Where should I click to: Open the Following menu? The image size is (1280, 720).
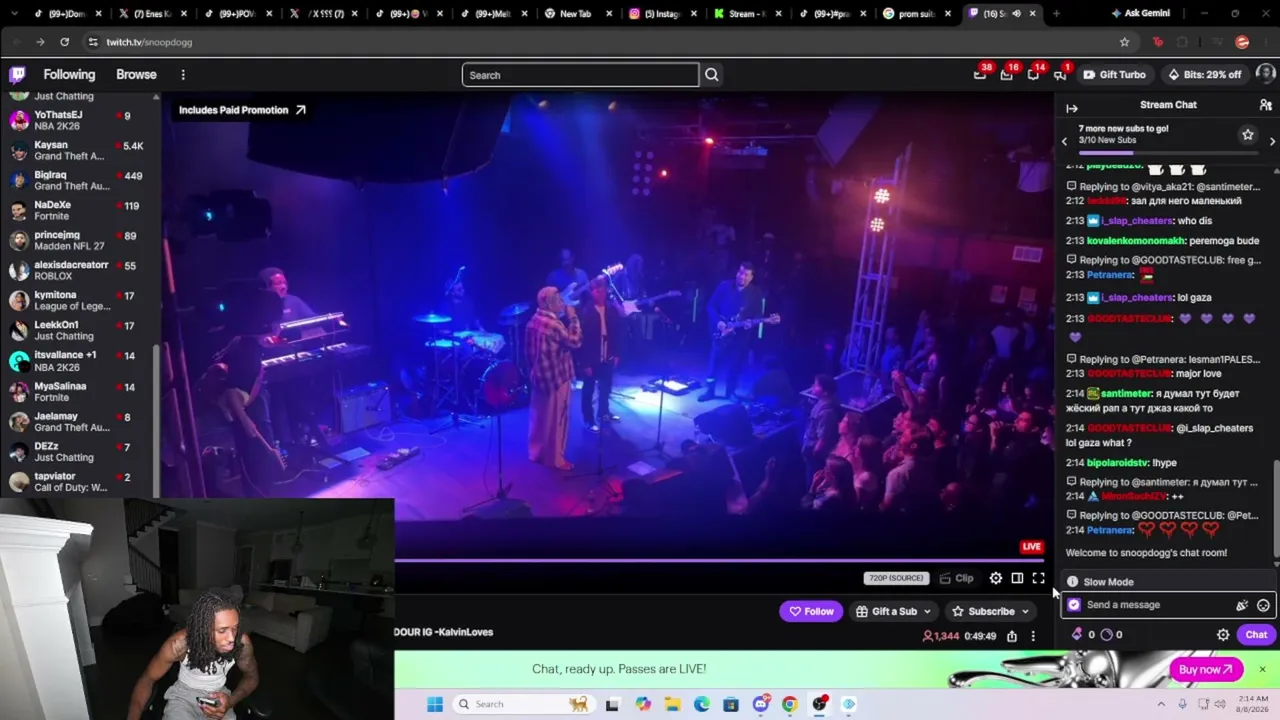69,75
